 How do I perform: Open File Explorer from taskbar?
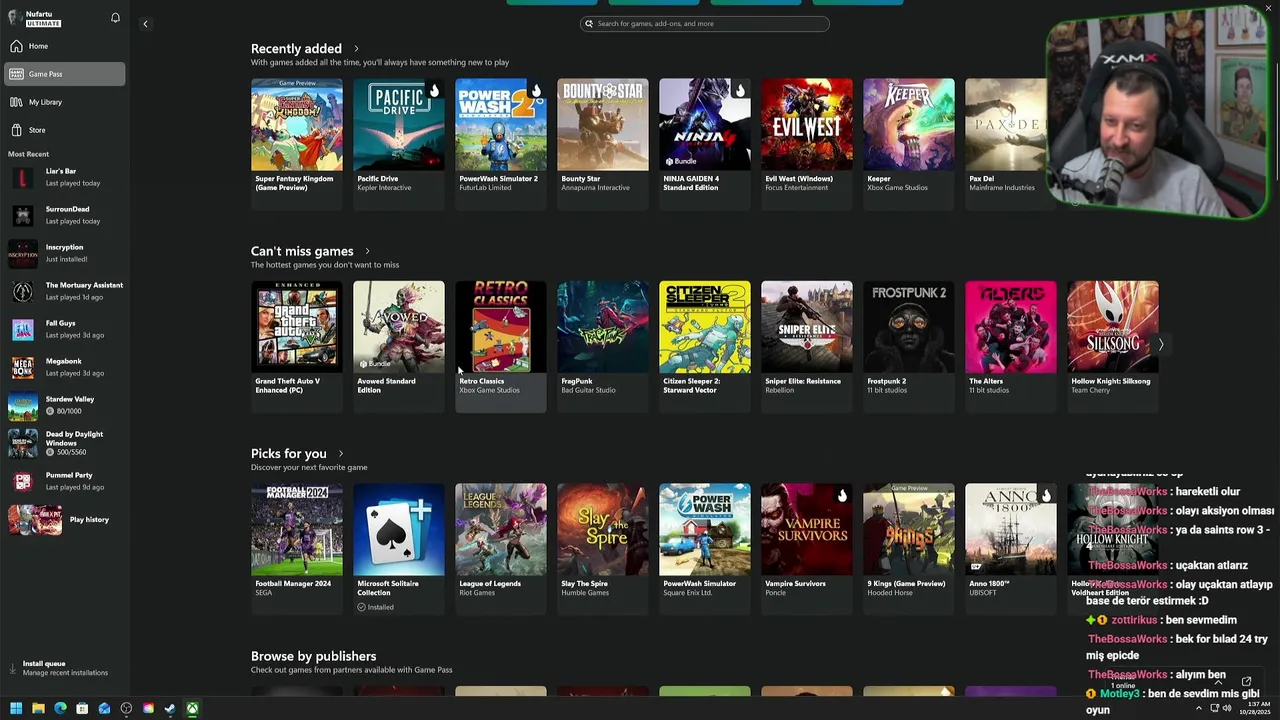(x=38, y=709)
